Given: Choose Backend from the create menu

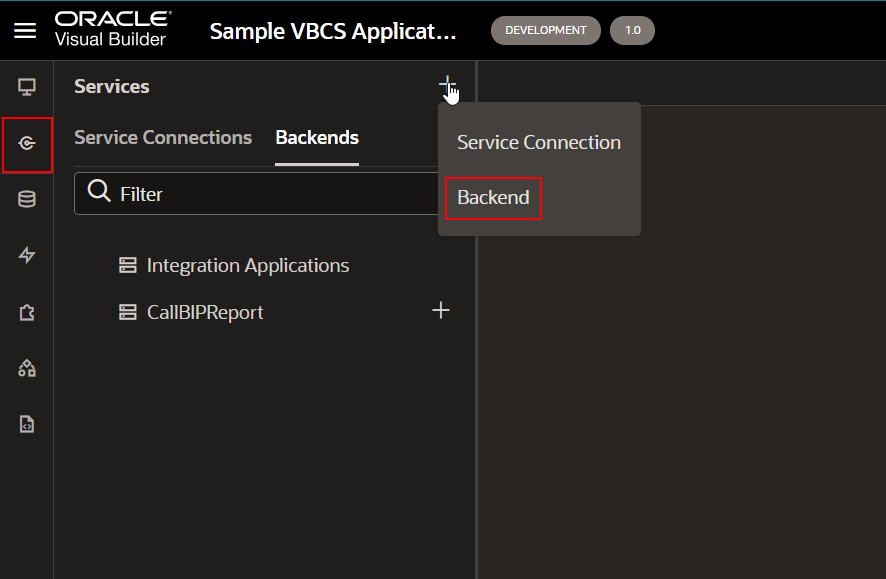Looking at the screenshot, I should [493, 198].
